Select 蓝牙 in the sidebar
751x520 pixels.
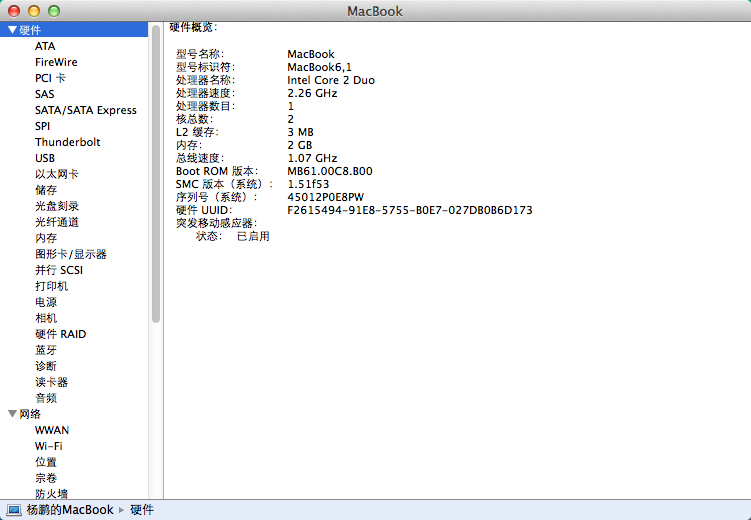tap(46, 350)
